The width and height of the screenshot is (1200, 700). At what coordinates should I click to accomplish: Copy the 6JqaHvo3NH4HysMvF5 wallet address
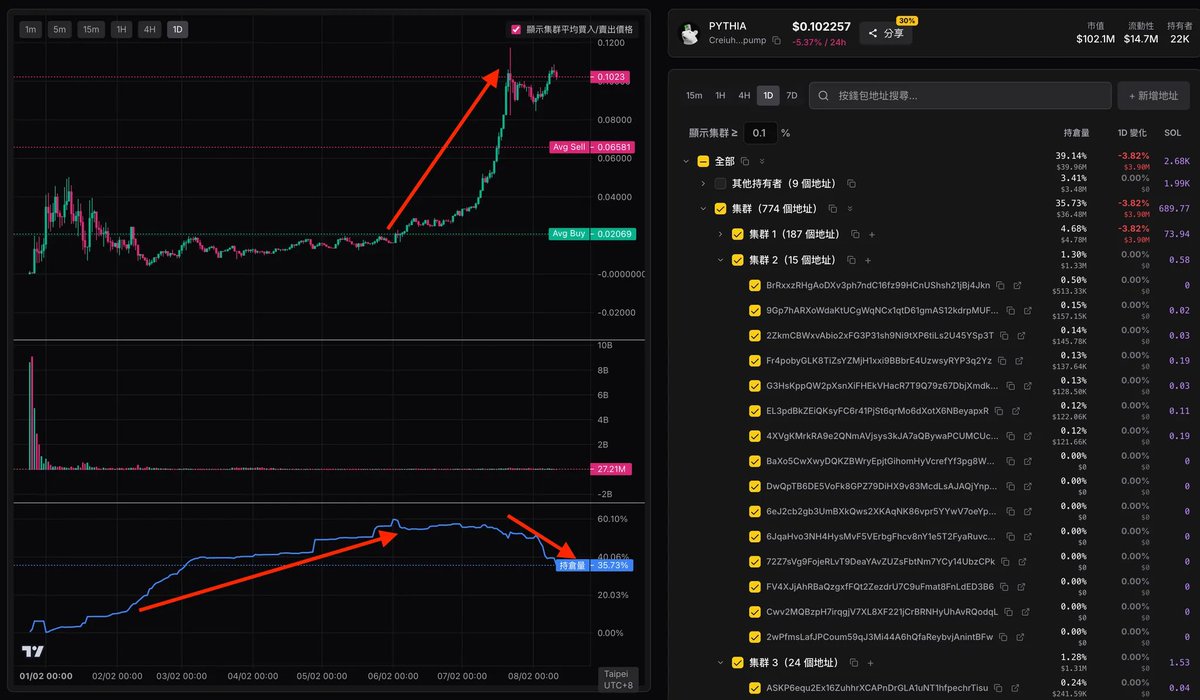coord(1009,536)
